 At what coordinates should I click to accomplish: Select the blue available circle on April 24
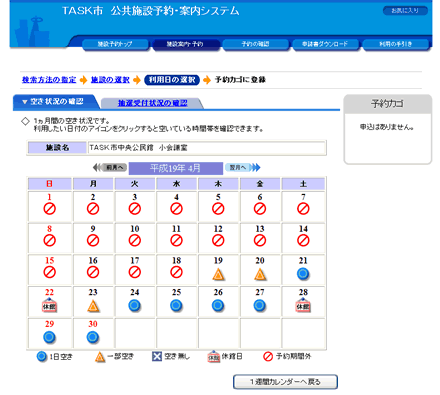pyautogui.click(x=135, y=306)
